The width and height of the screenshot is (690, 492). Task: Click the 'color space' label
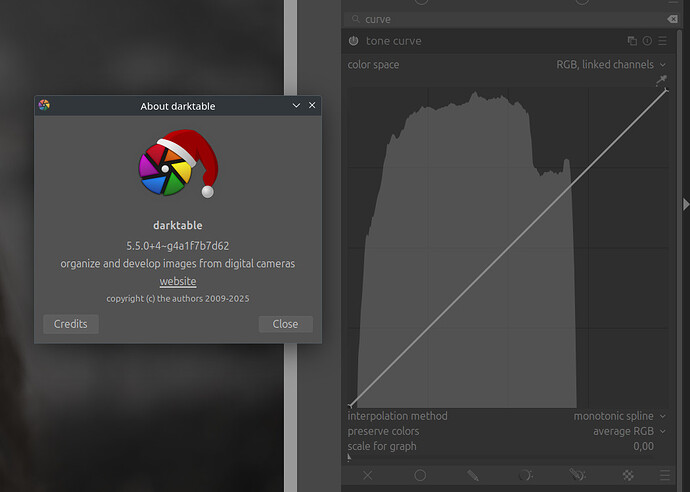tap(373, 65)
